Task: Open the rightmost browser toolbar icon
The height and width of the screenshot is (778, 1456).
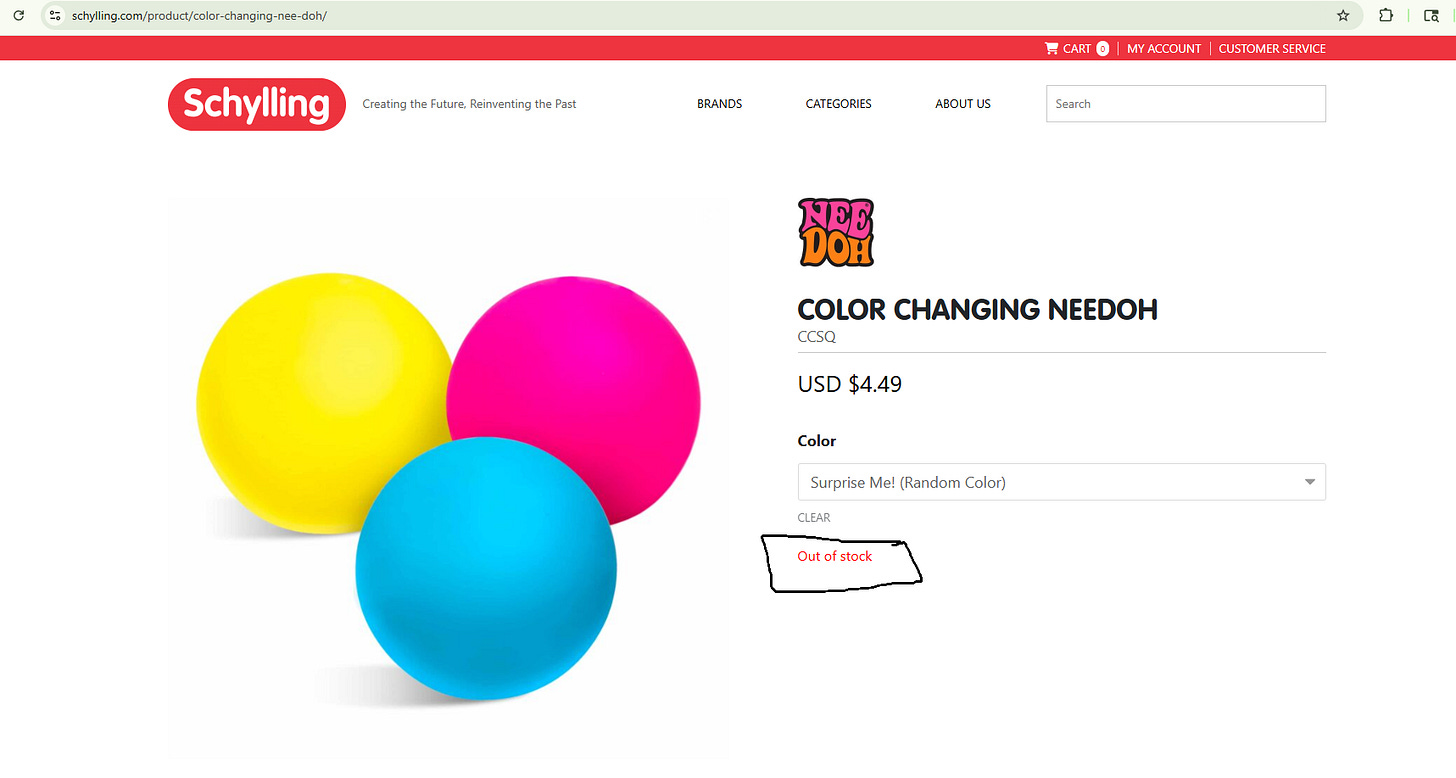Action: pyautogui.click(x=1432, y=16)
